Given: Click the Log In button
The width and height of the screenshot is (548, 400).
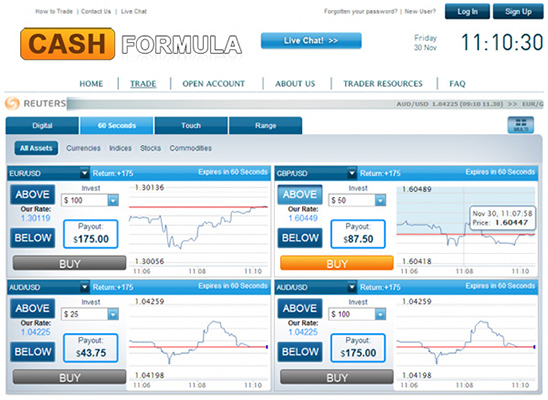Looking at the screenshot, I should pos(467,12).
